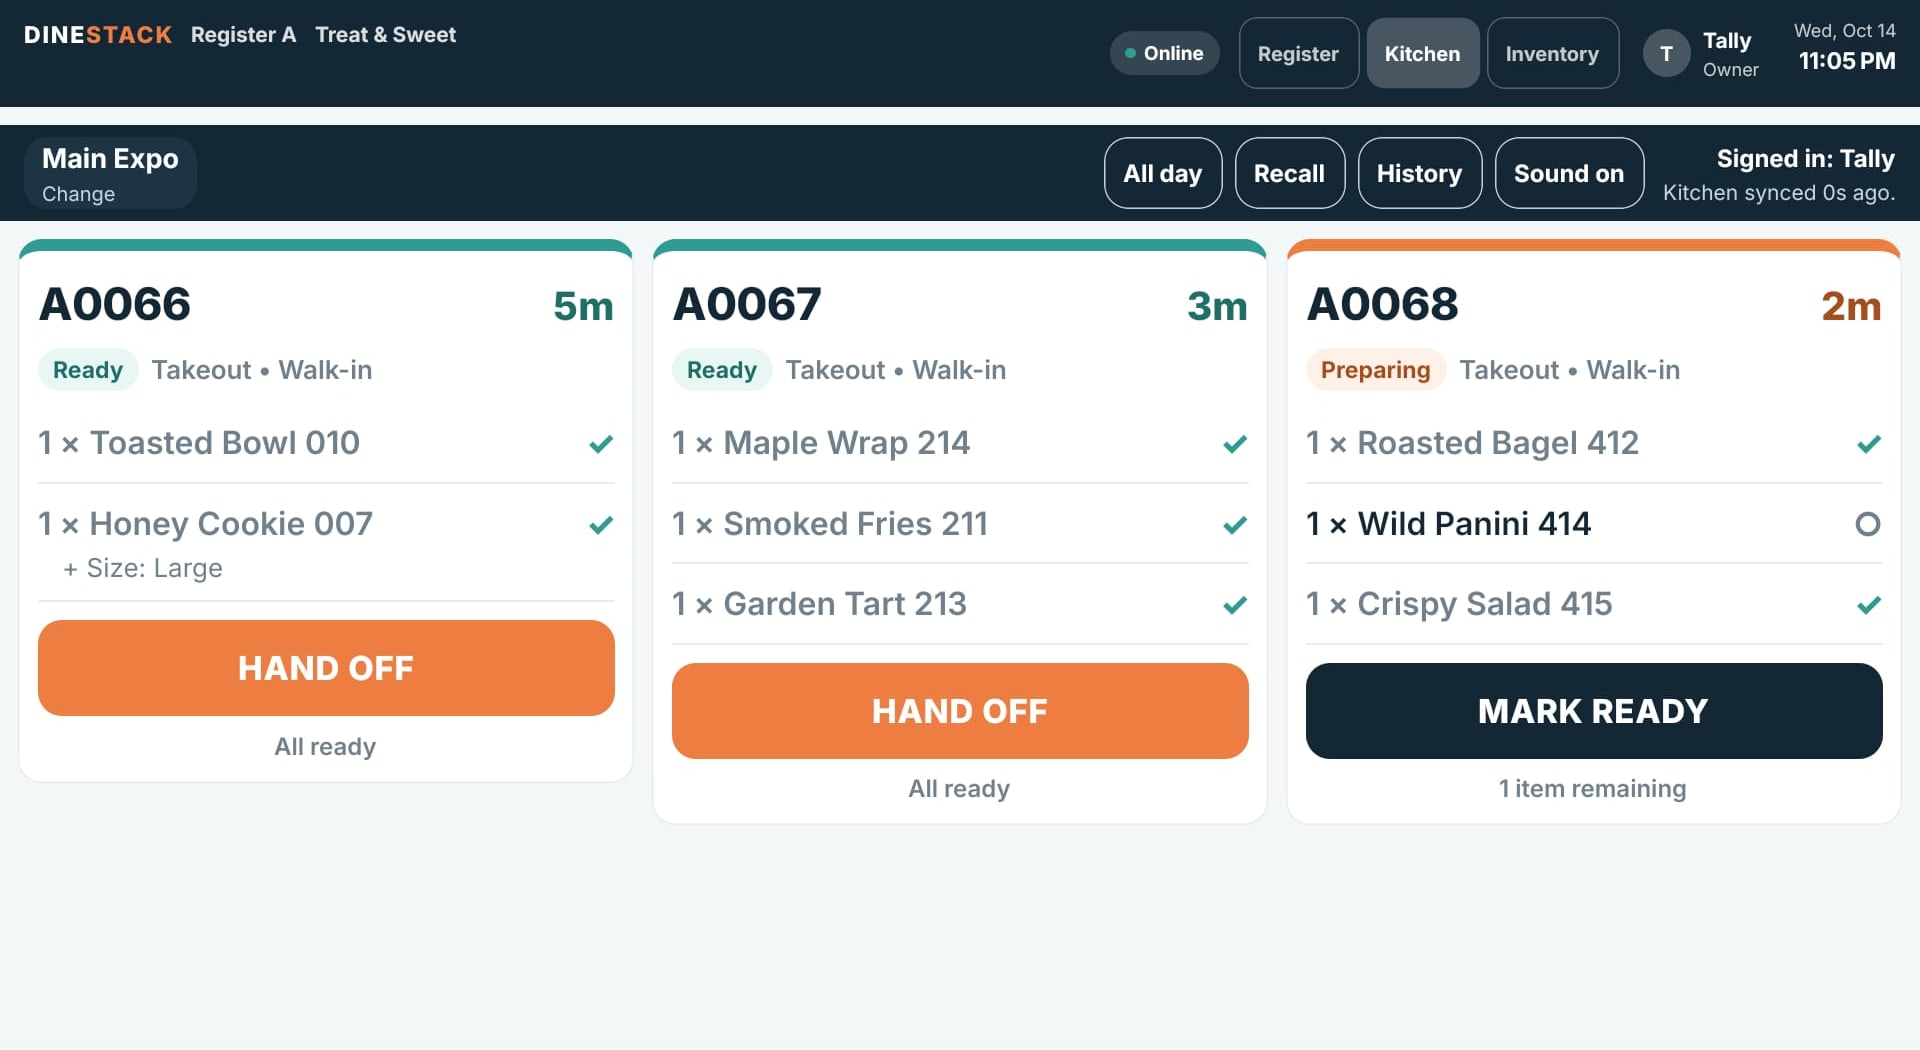The width and height of the screenshot is (1920, 1050).
Task: Toggle the Sound on button
Action: tap(1568, 173)
